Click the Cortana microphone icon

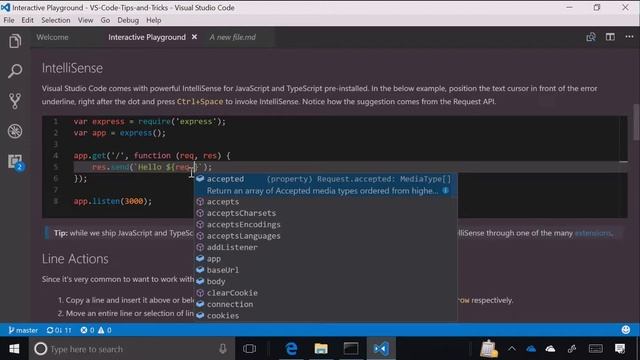coord(223,349)
